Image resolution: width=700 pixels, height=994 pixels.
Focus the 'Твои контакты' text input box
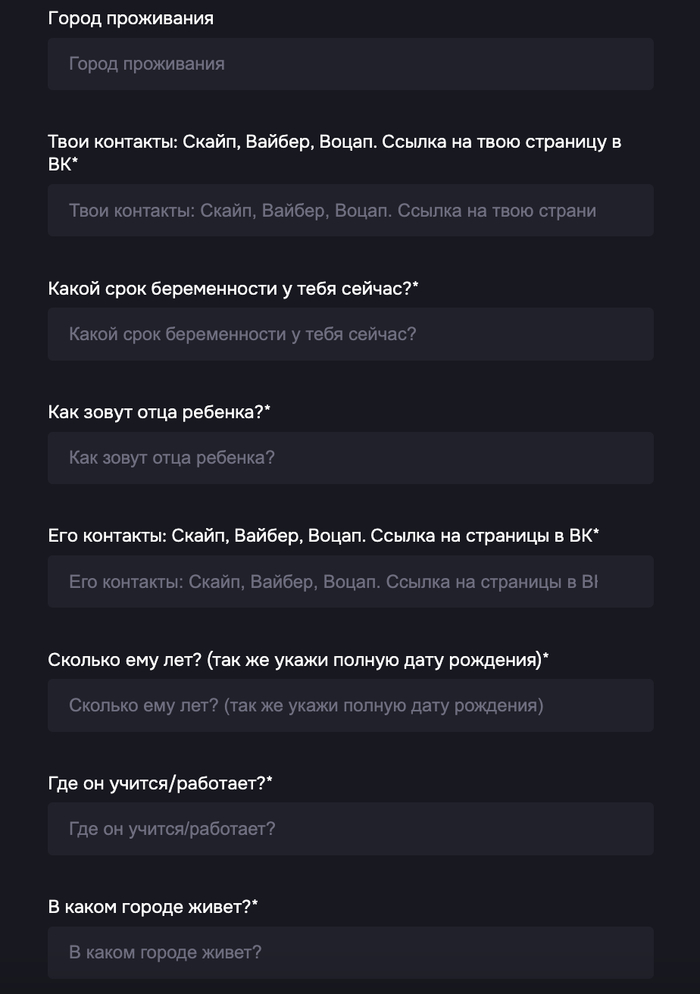click(x=350, y=211)
